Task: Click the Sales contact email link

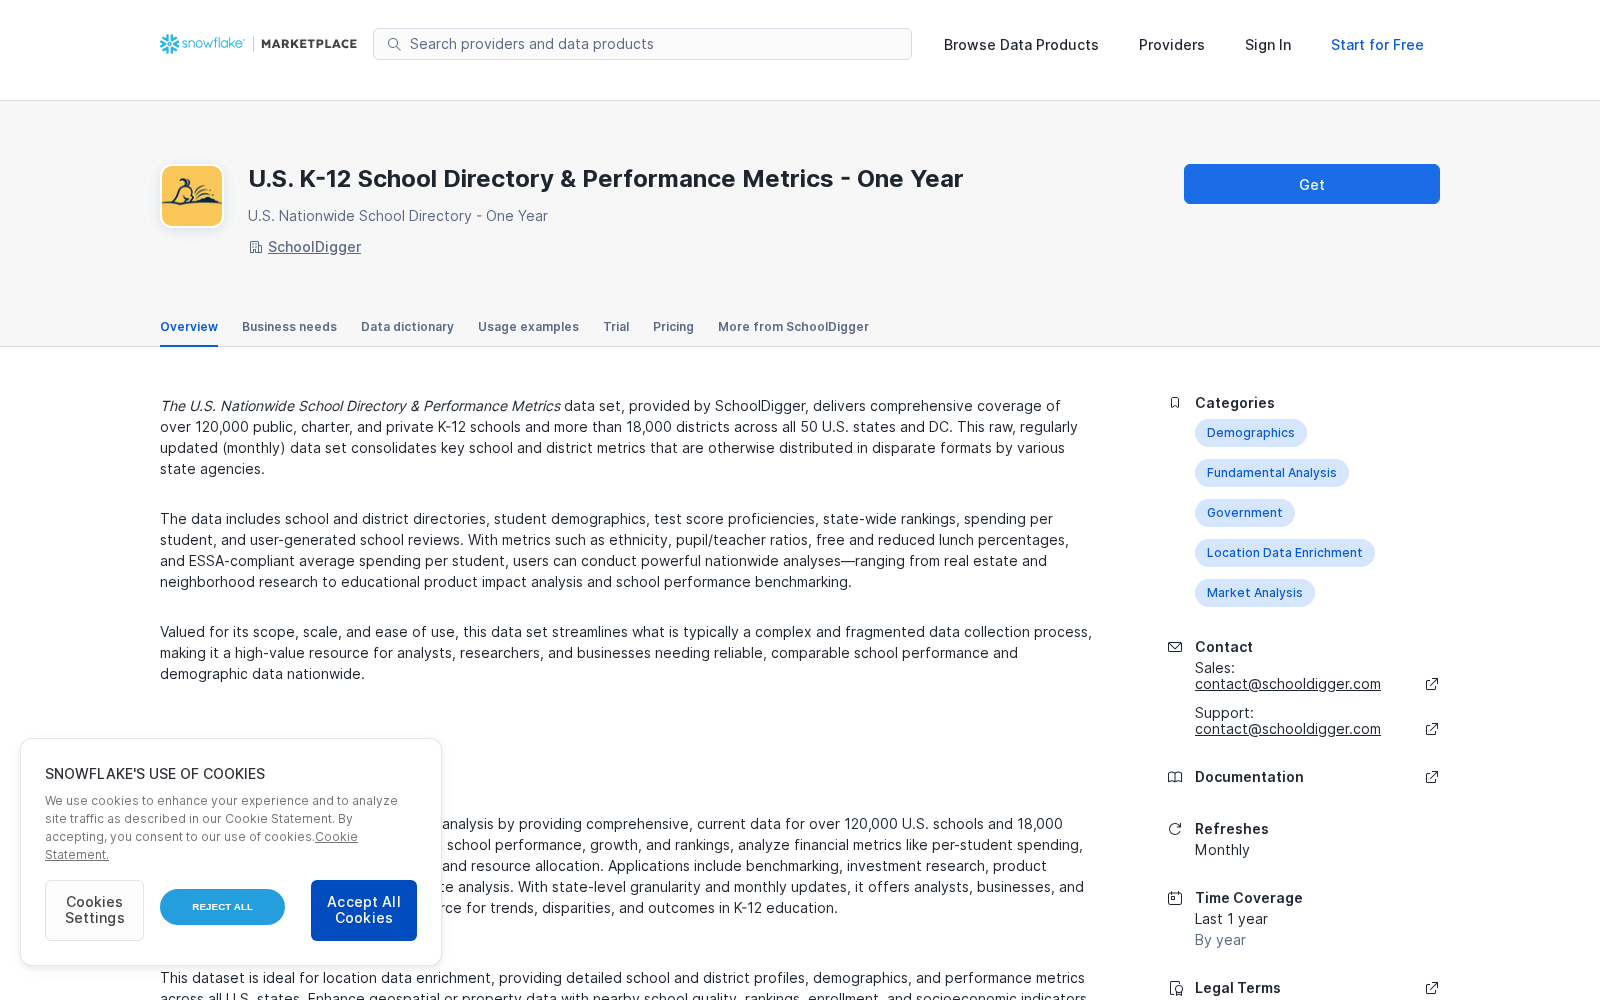Action: click(x=1288, y=684)
